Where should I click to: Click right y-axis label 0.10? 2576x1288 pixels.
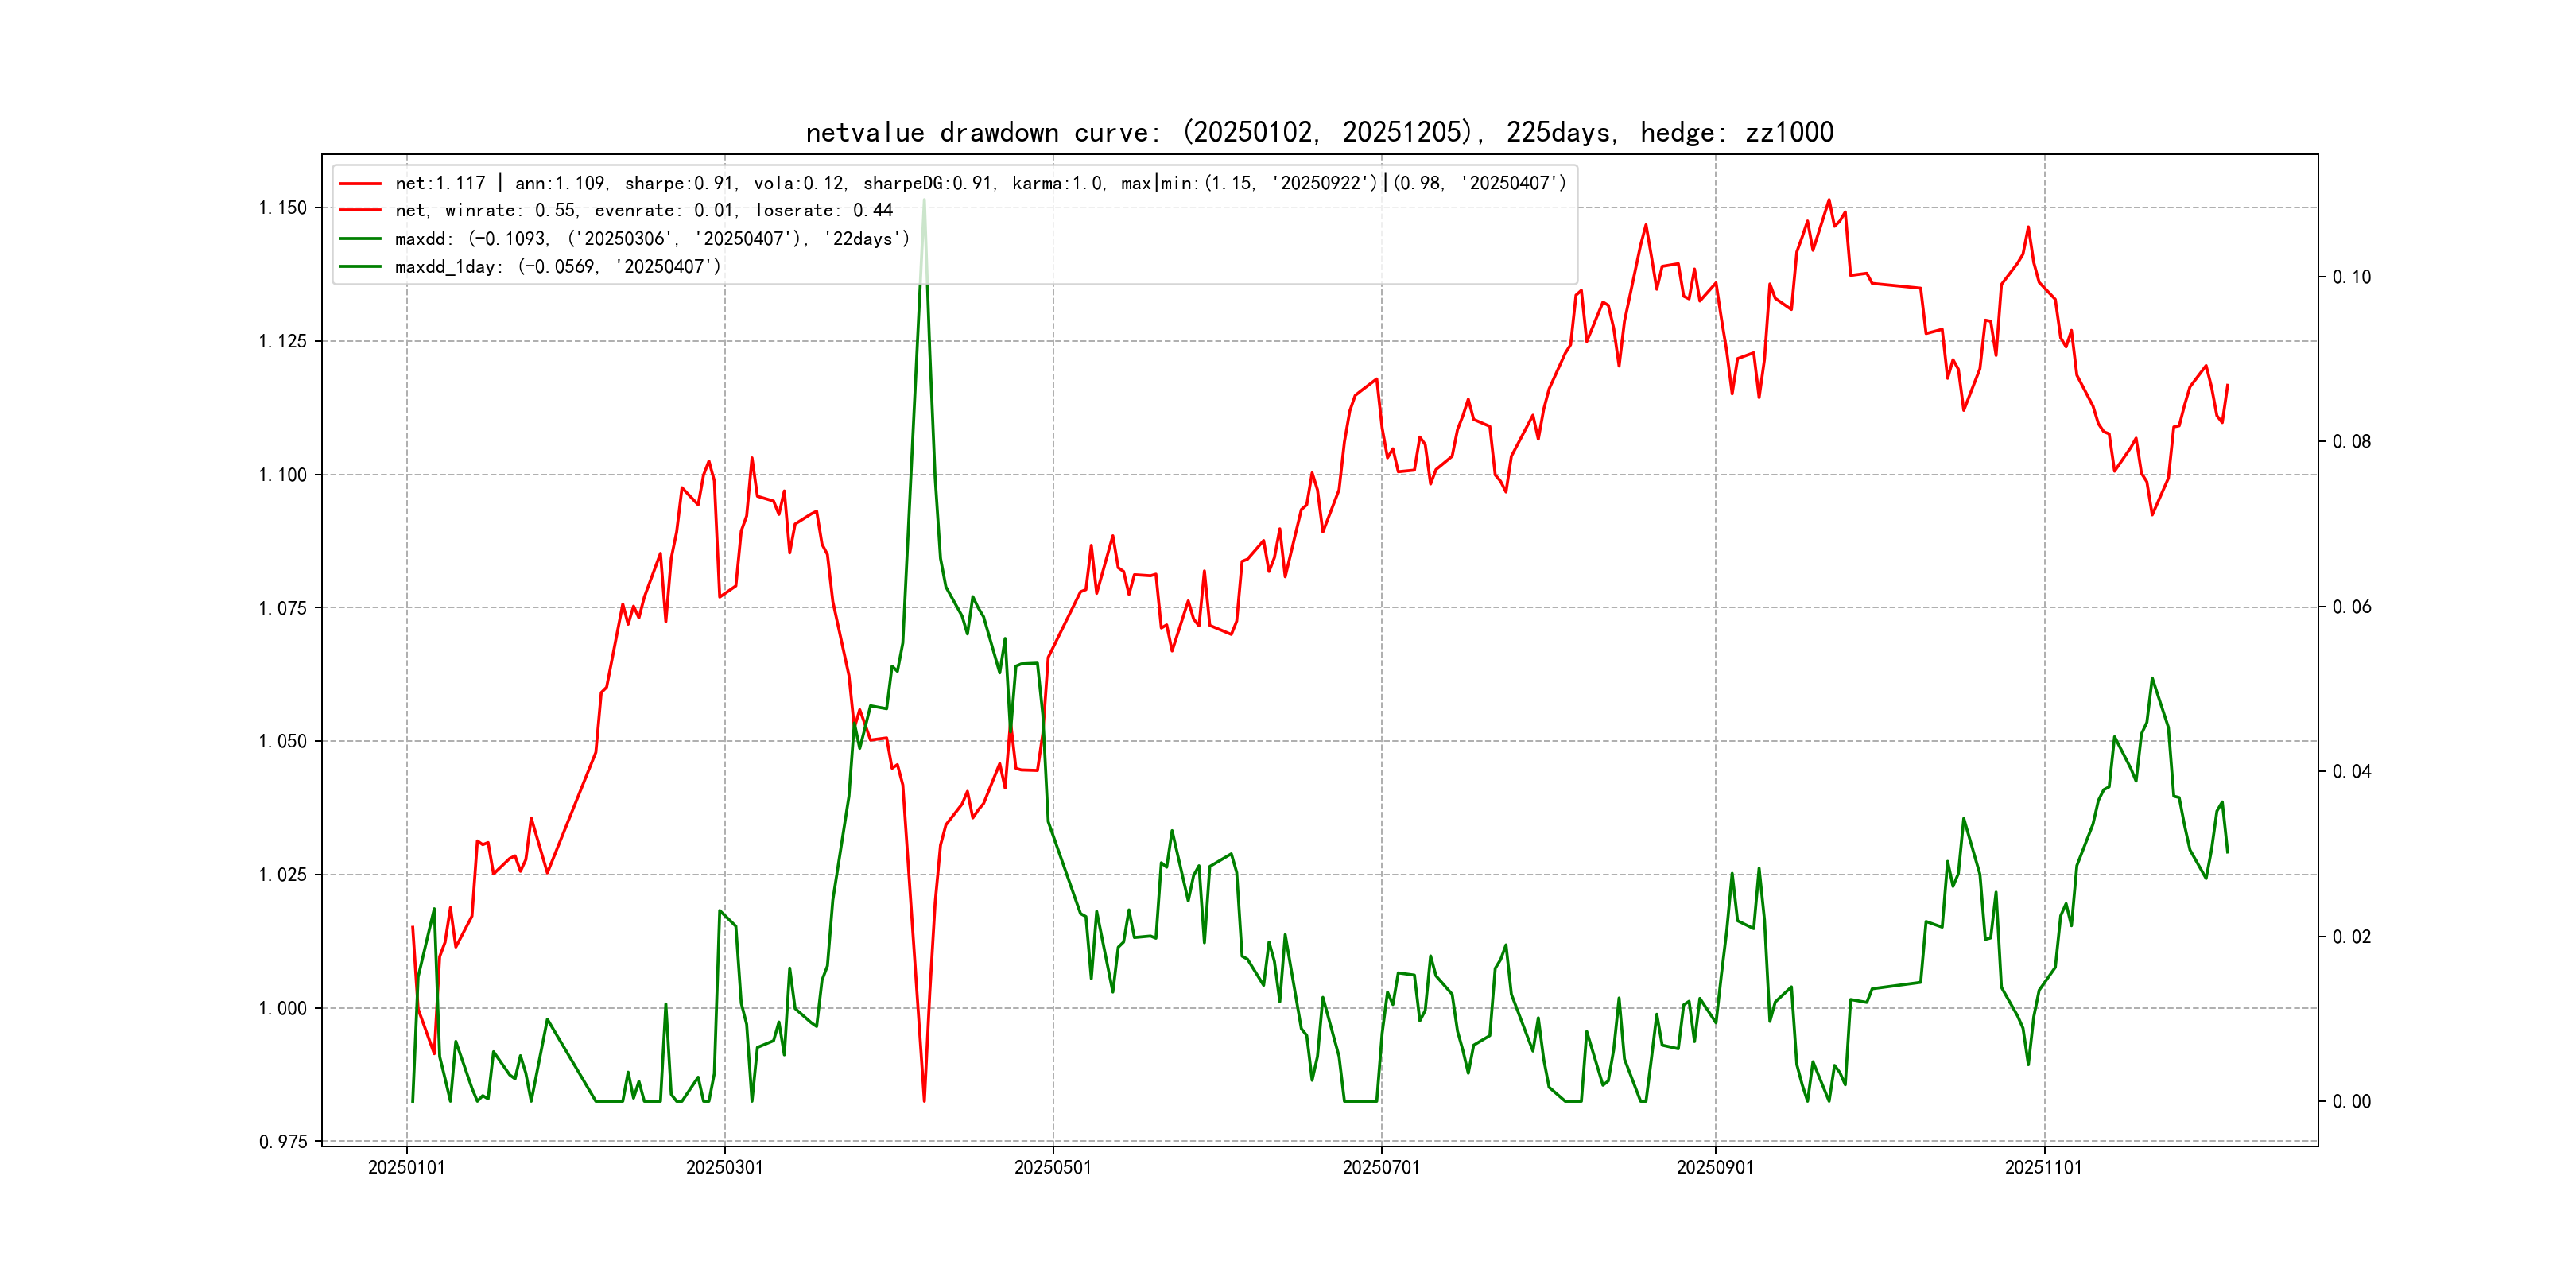click(x=2351, y=277)
